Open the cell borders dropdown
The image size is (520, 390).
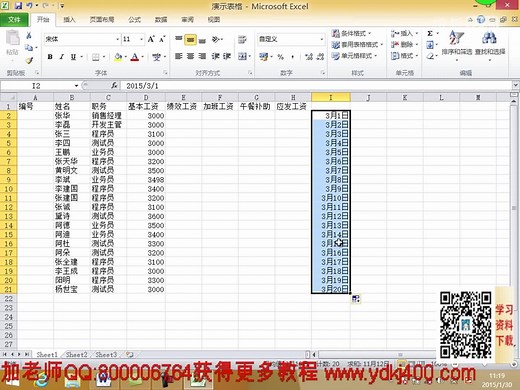[x=104, y=57]
